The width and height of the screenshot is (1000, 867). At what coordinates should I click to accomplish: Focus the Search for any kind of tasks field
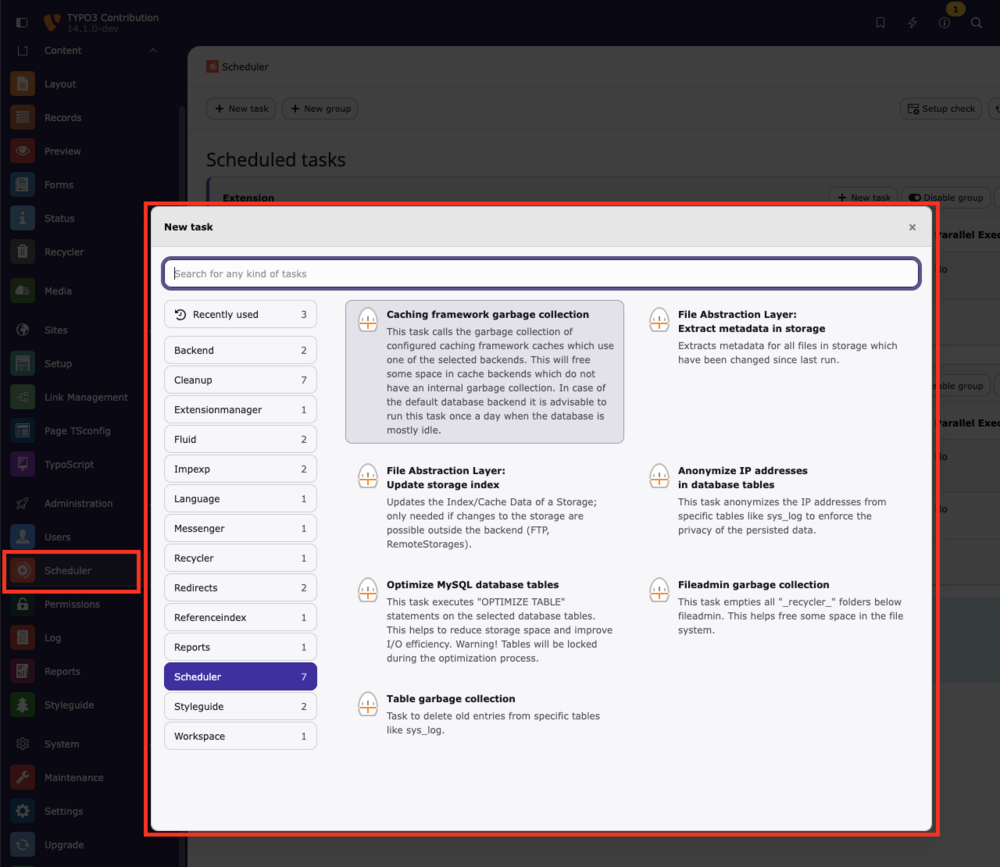[541, 274]
